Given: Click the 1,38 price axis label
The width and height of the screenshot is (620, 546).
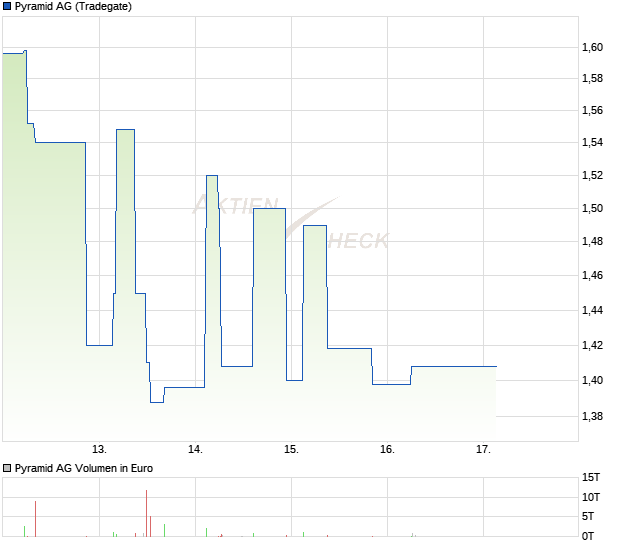Looking at the screenshot, I should click(x=592, y=416).
